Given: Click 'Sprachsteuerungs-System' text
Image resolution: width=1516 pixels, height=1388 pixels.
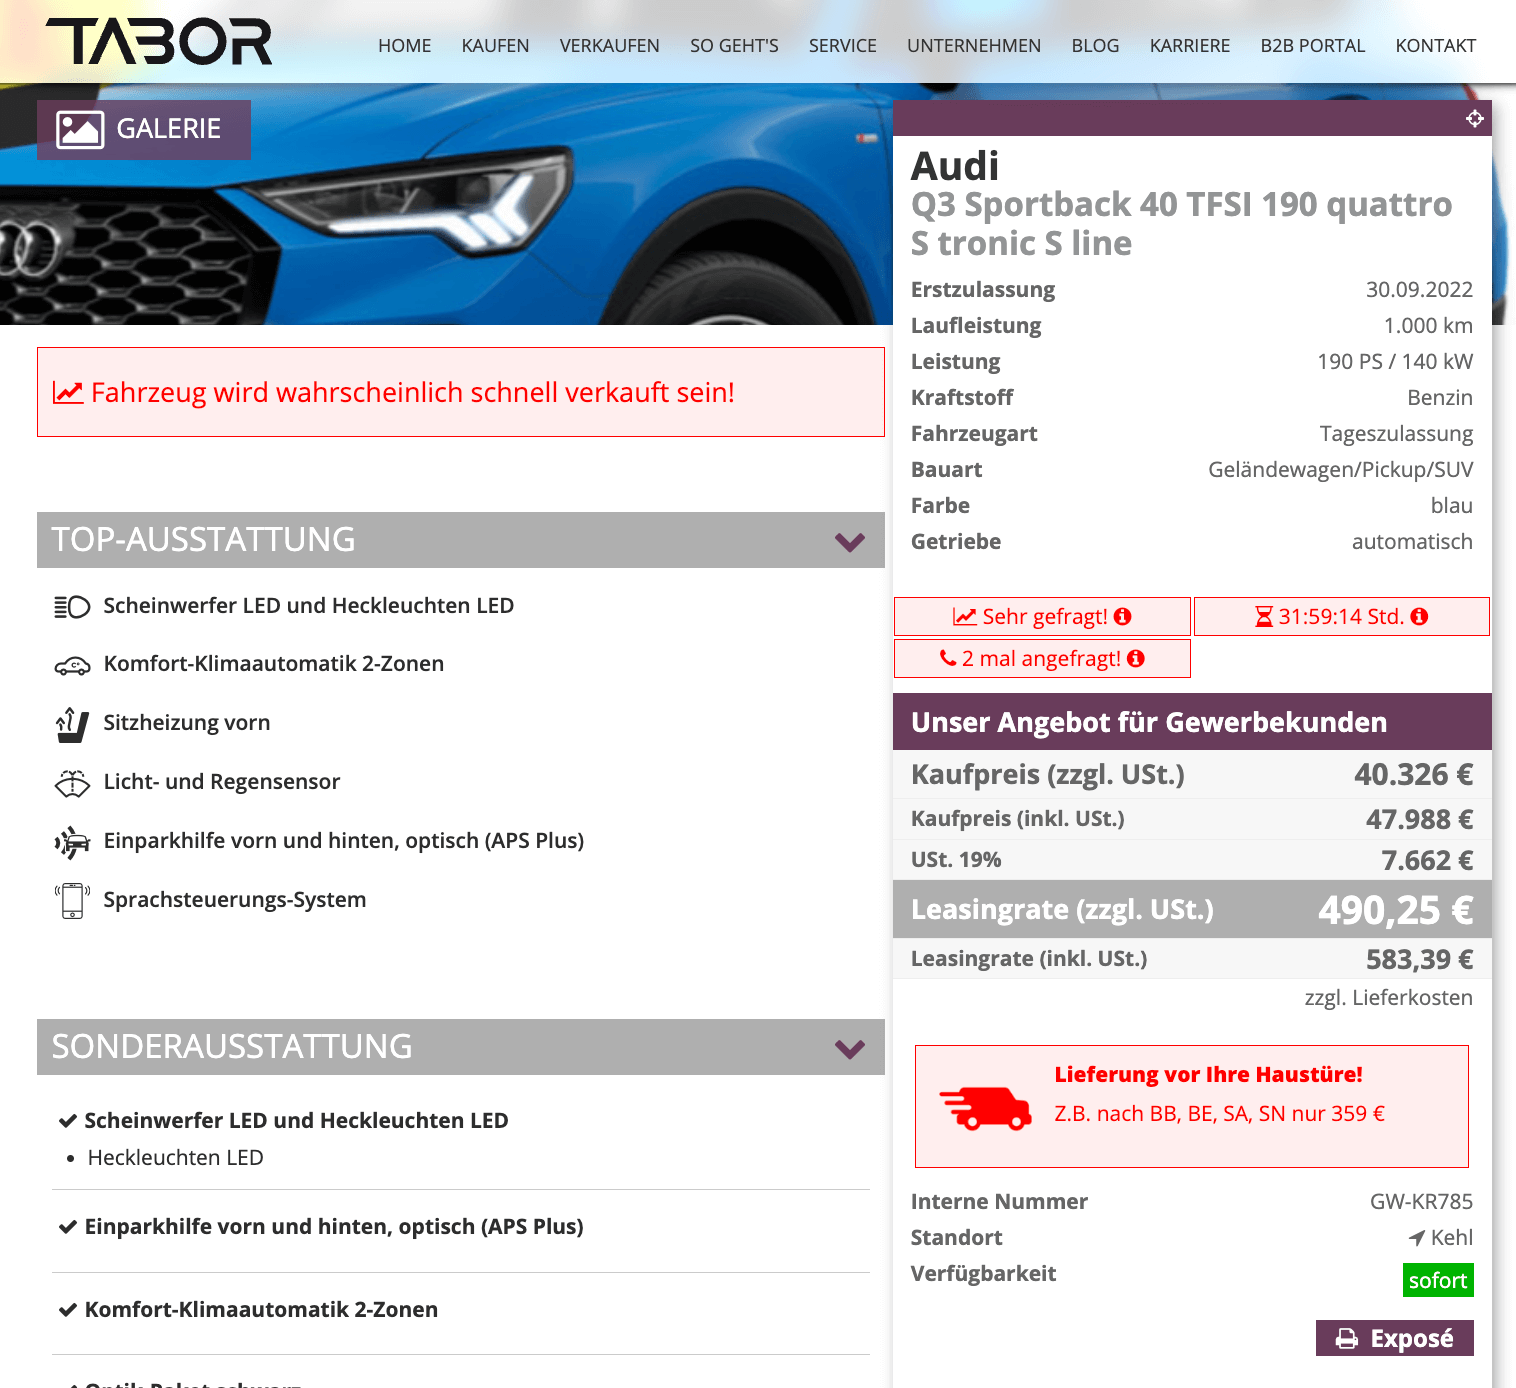Looking at the screenshot, I should pos(235,900).
